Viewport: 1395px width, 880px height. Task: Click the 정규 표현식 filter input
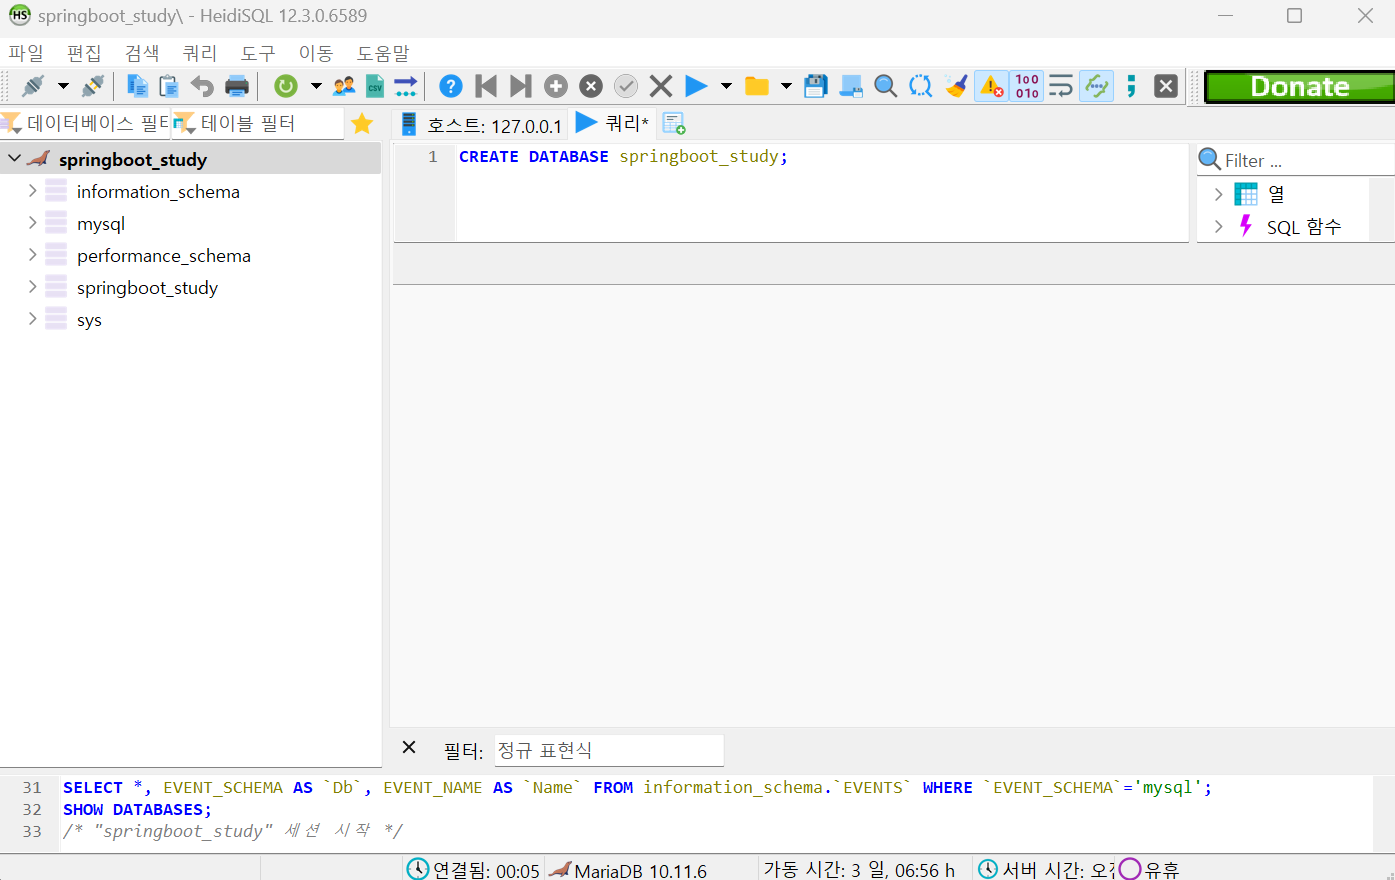(x=609, y=750)
